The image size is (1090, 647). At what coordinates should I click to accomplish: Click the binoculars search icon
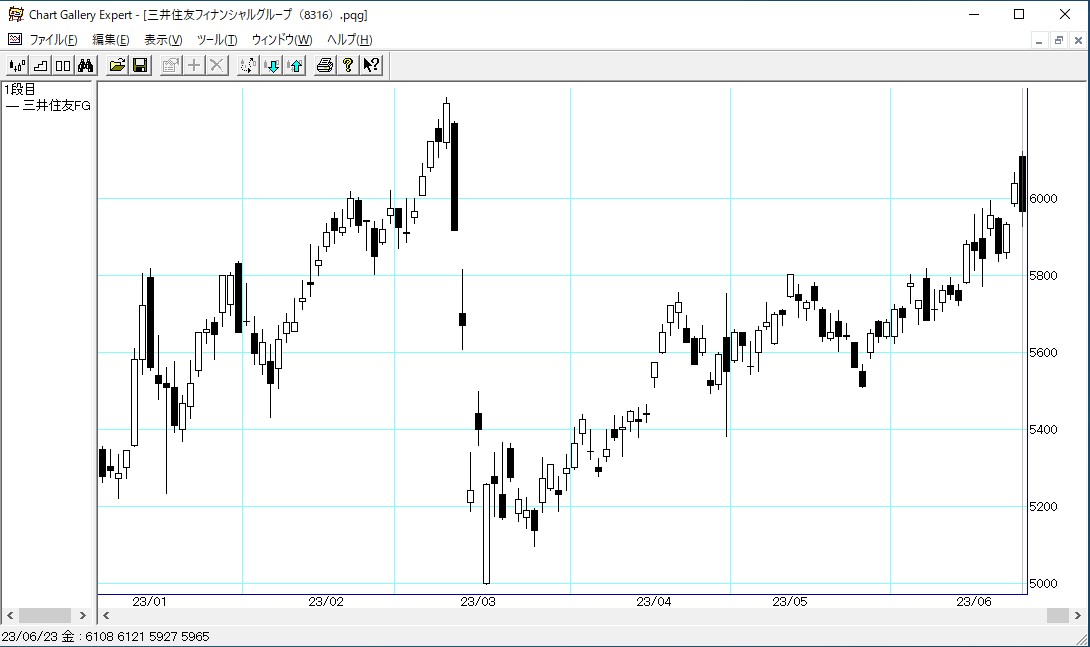(x=86, y=66)
